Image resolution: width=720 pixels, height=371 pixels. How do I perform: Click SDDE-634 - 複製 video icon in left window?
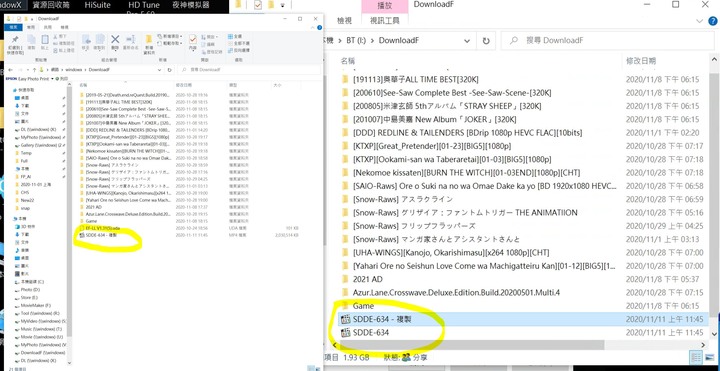point(82,235)
